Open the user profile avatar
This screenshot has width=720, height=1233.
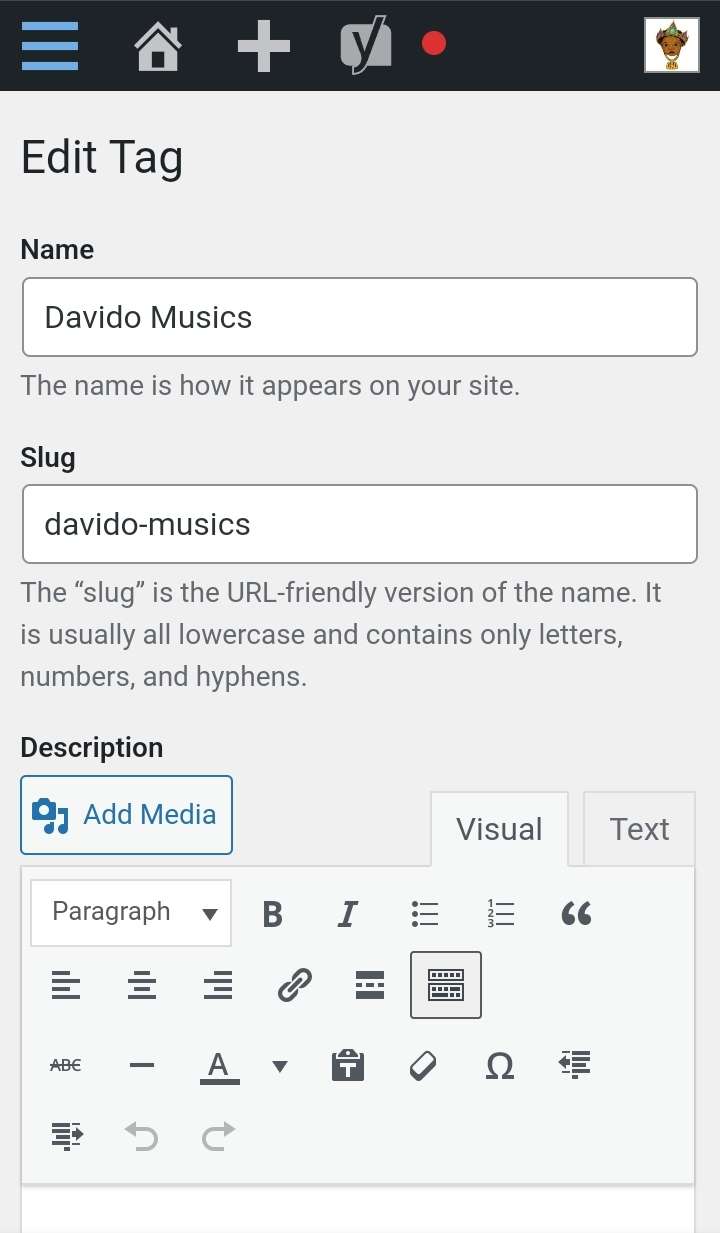tap(671, 46)
